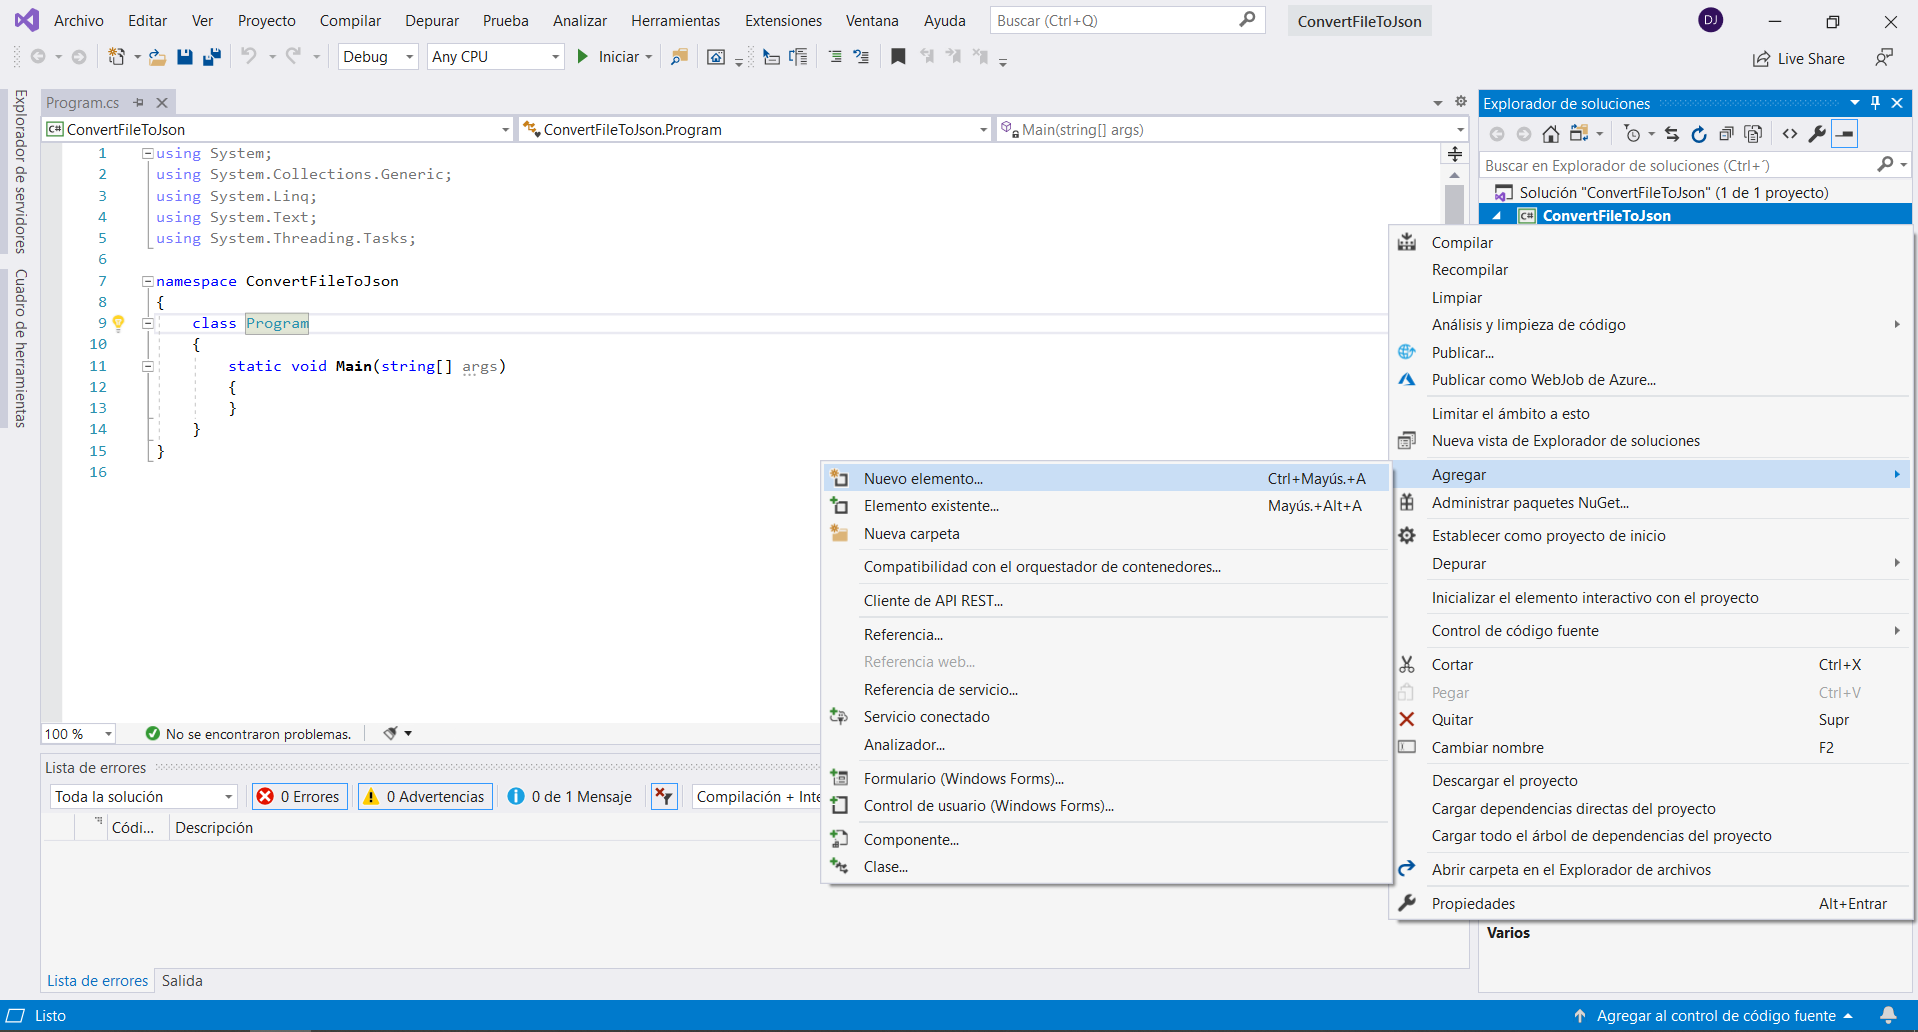The width and height of the screenshot is (1918, 1032).
Task: Click the bookmark icon in the toolbar
Action: pyautogui.click(x=898, y=57)
